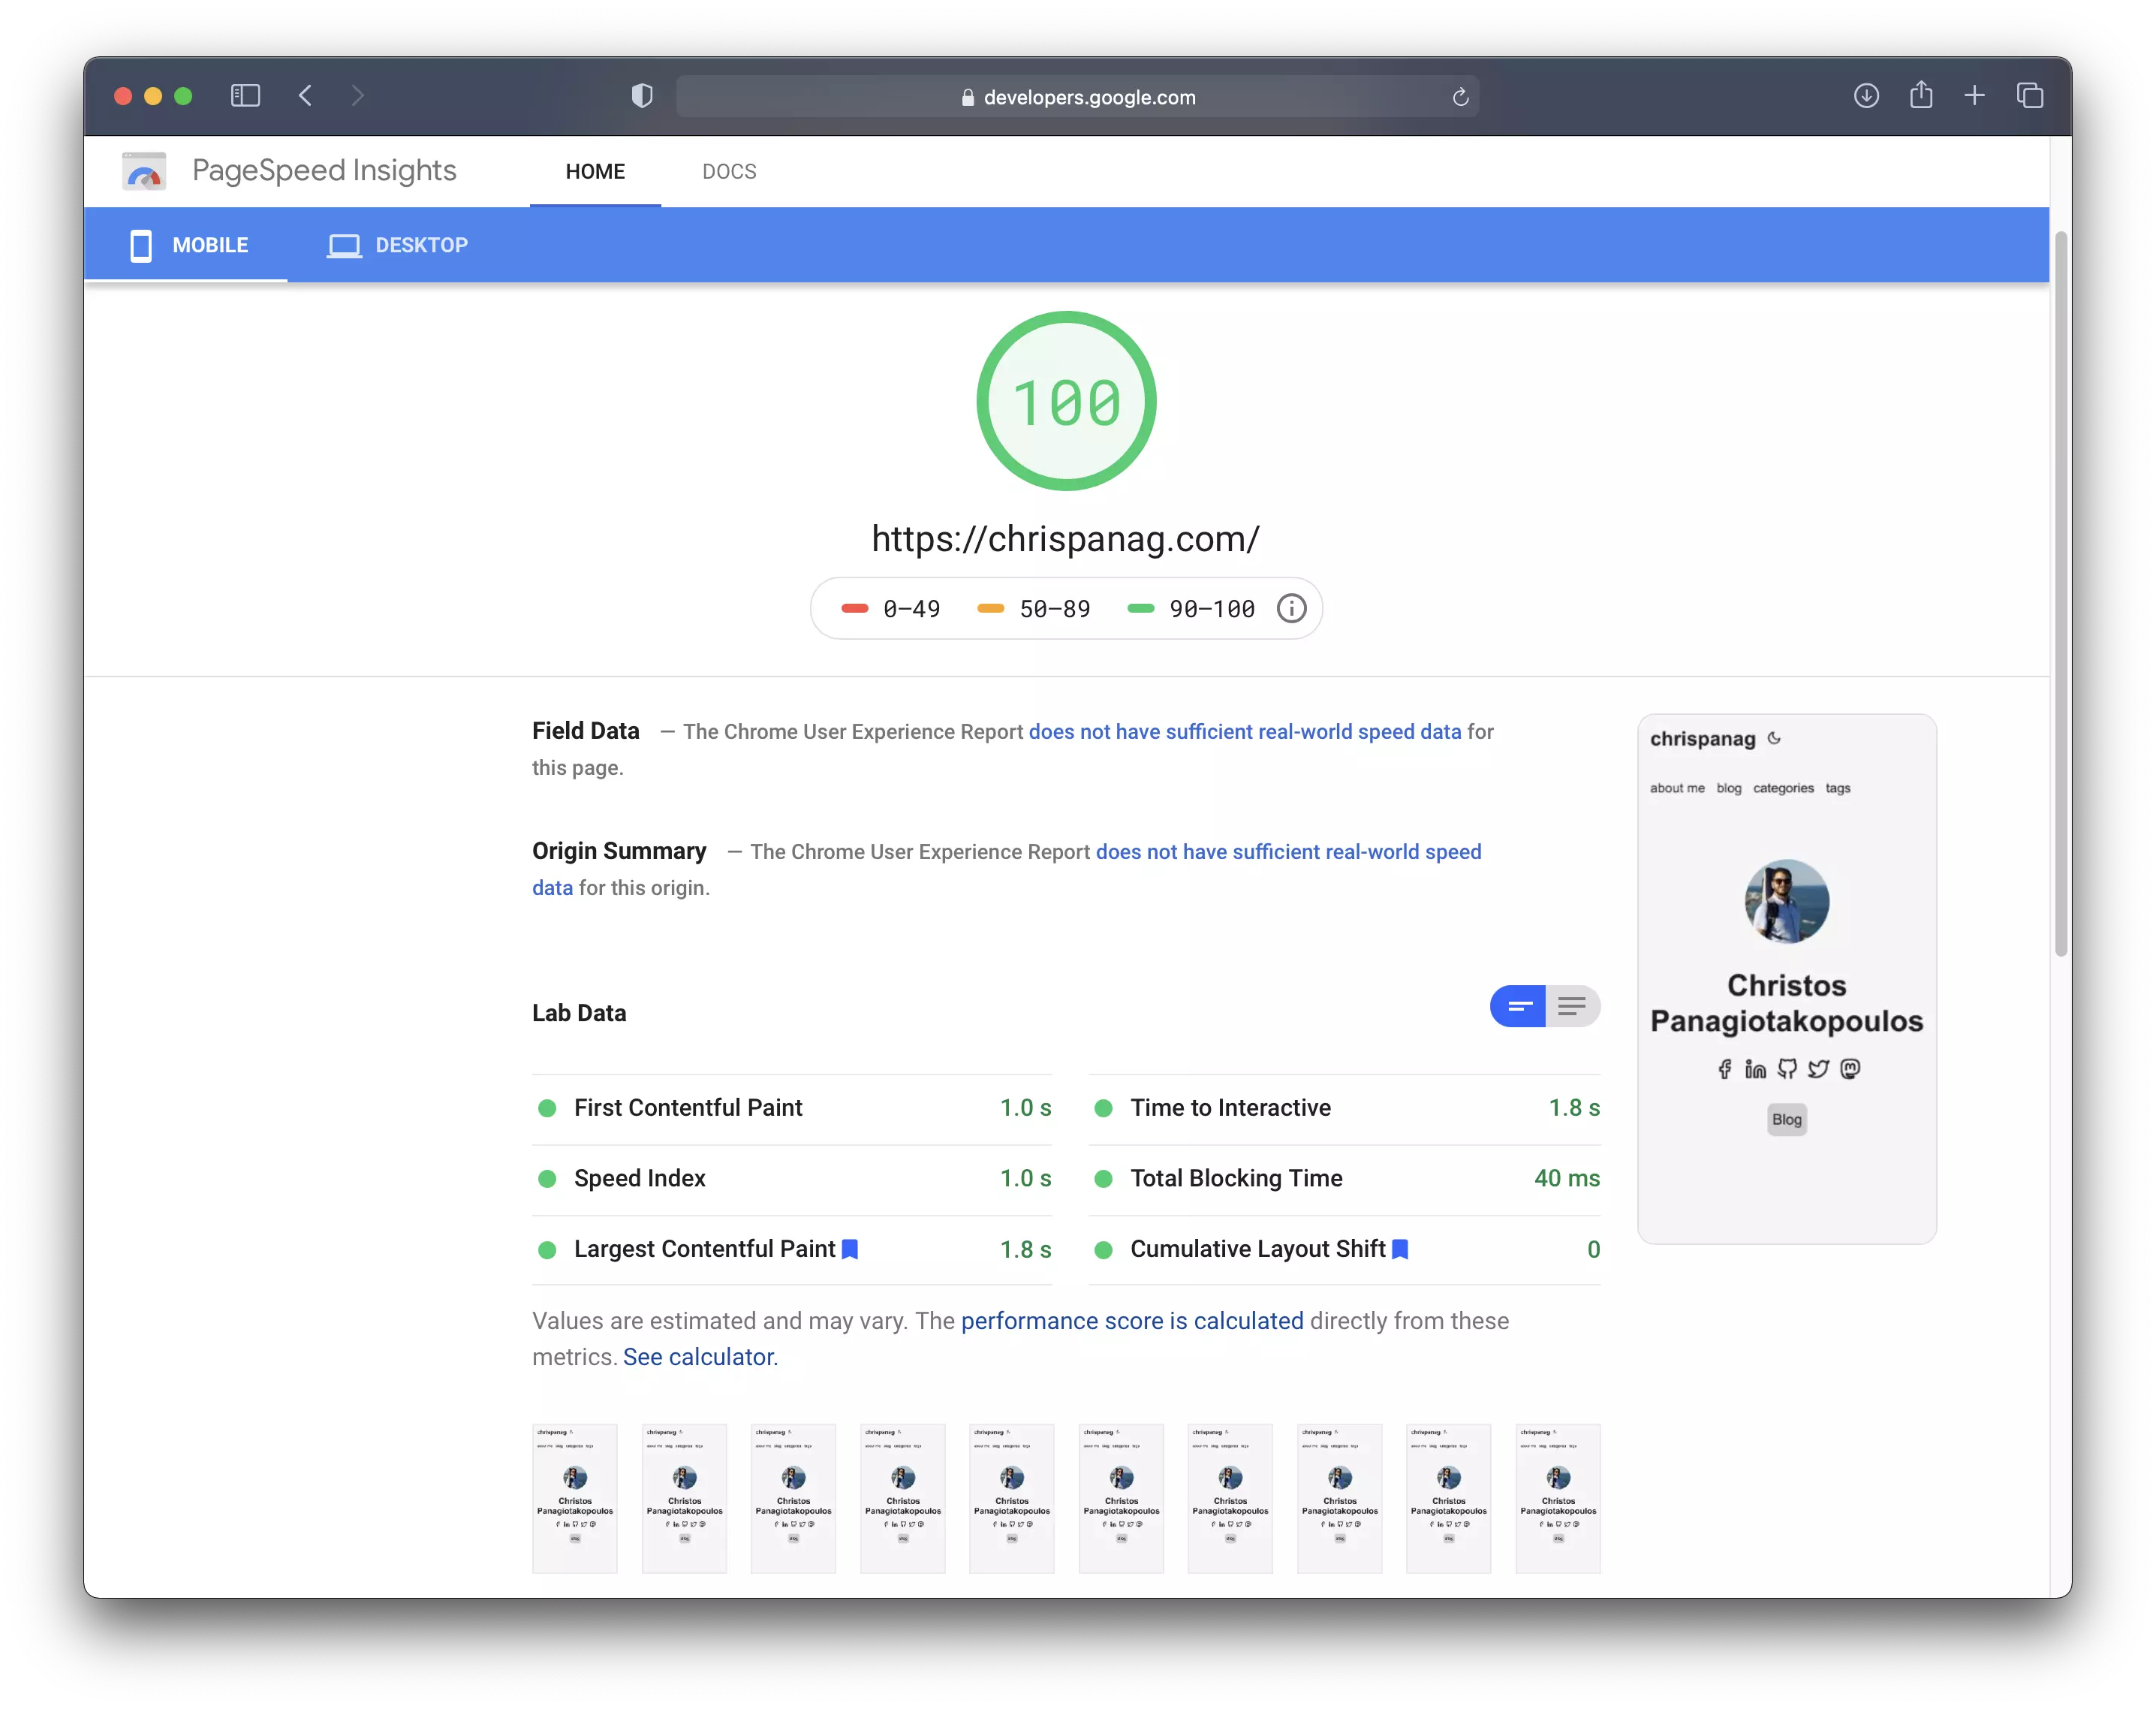Click the PageSpeed Insights logo
Image resolution: width=2156 pixels, height=1709 pixels.
[x=144, y=171]
